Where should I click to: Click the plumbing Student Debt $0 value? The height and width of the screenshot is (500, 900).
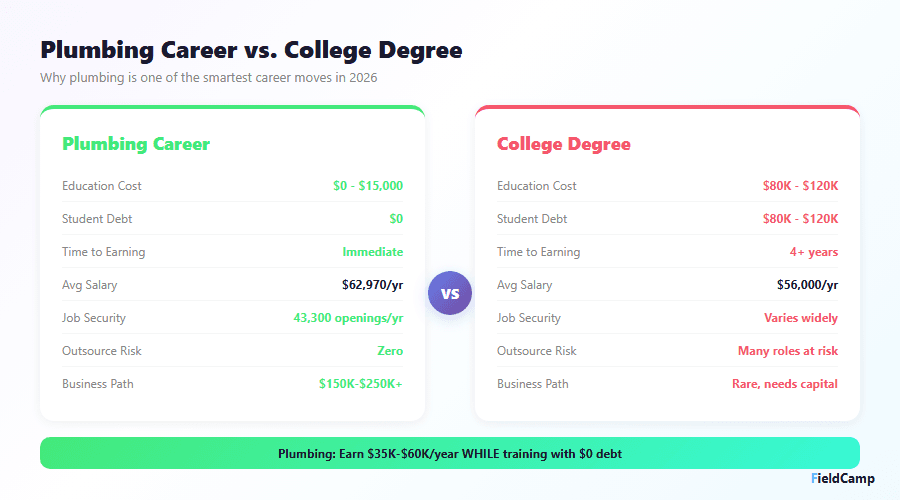(396, 219)
